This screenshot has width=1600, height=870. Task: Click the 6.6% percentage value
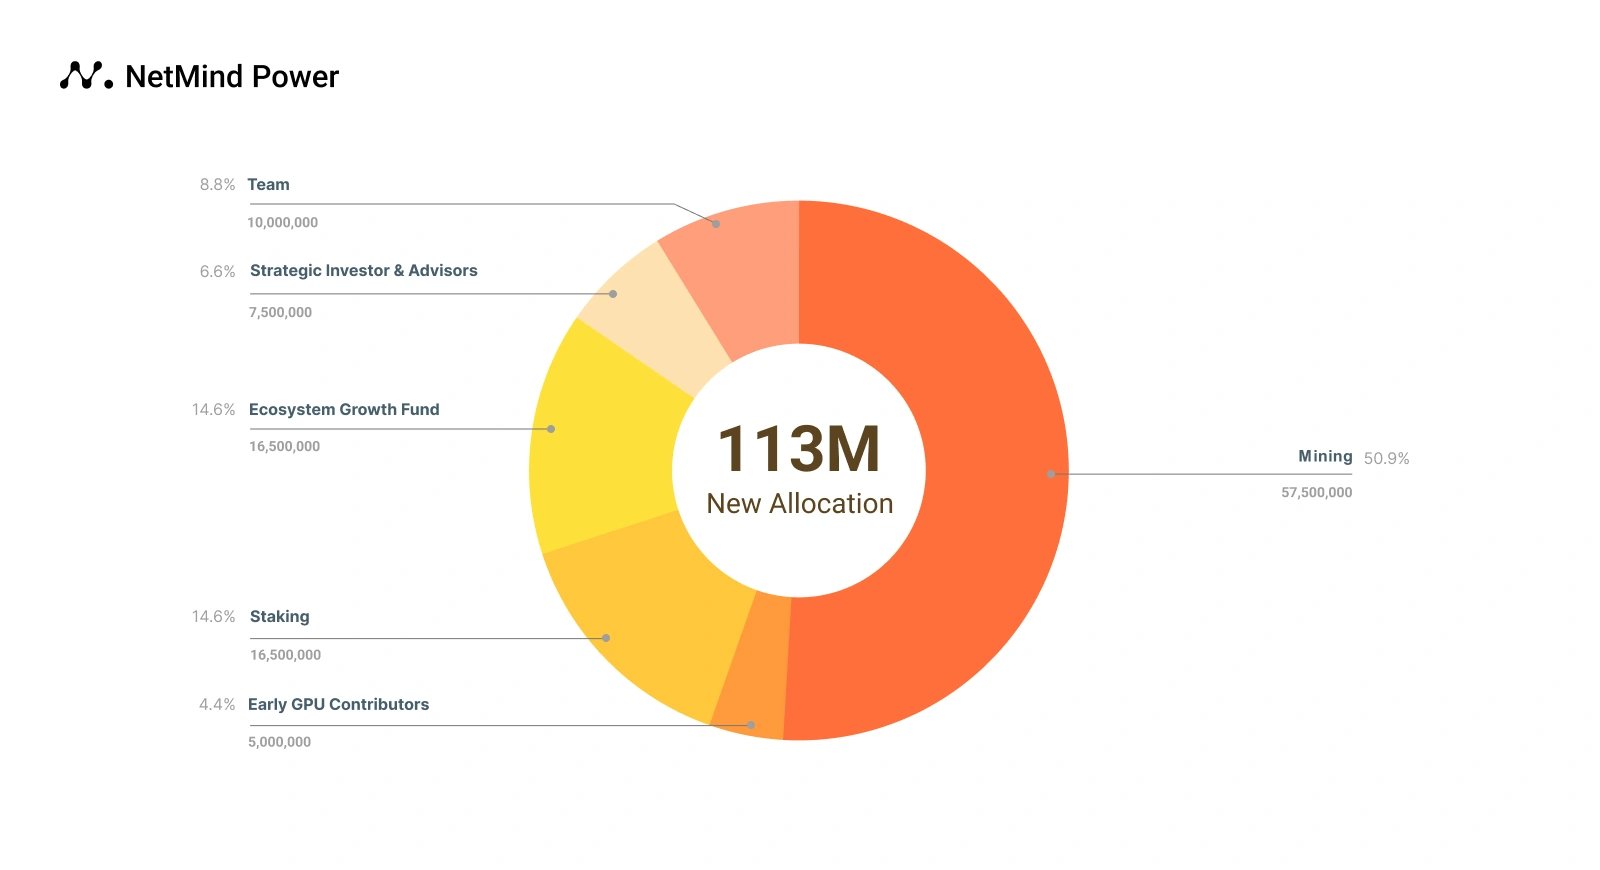click(217, 272)
